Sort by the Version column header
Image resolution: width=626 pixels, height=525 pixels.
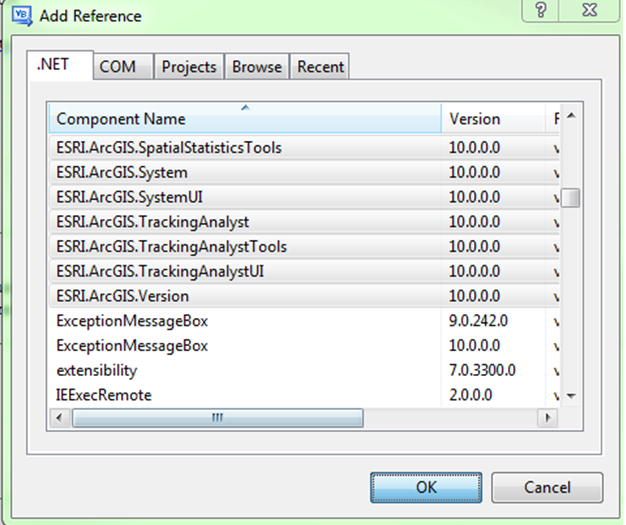point(493,119)
